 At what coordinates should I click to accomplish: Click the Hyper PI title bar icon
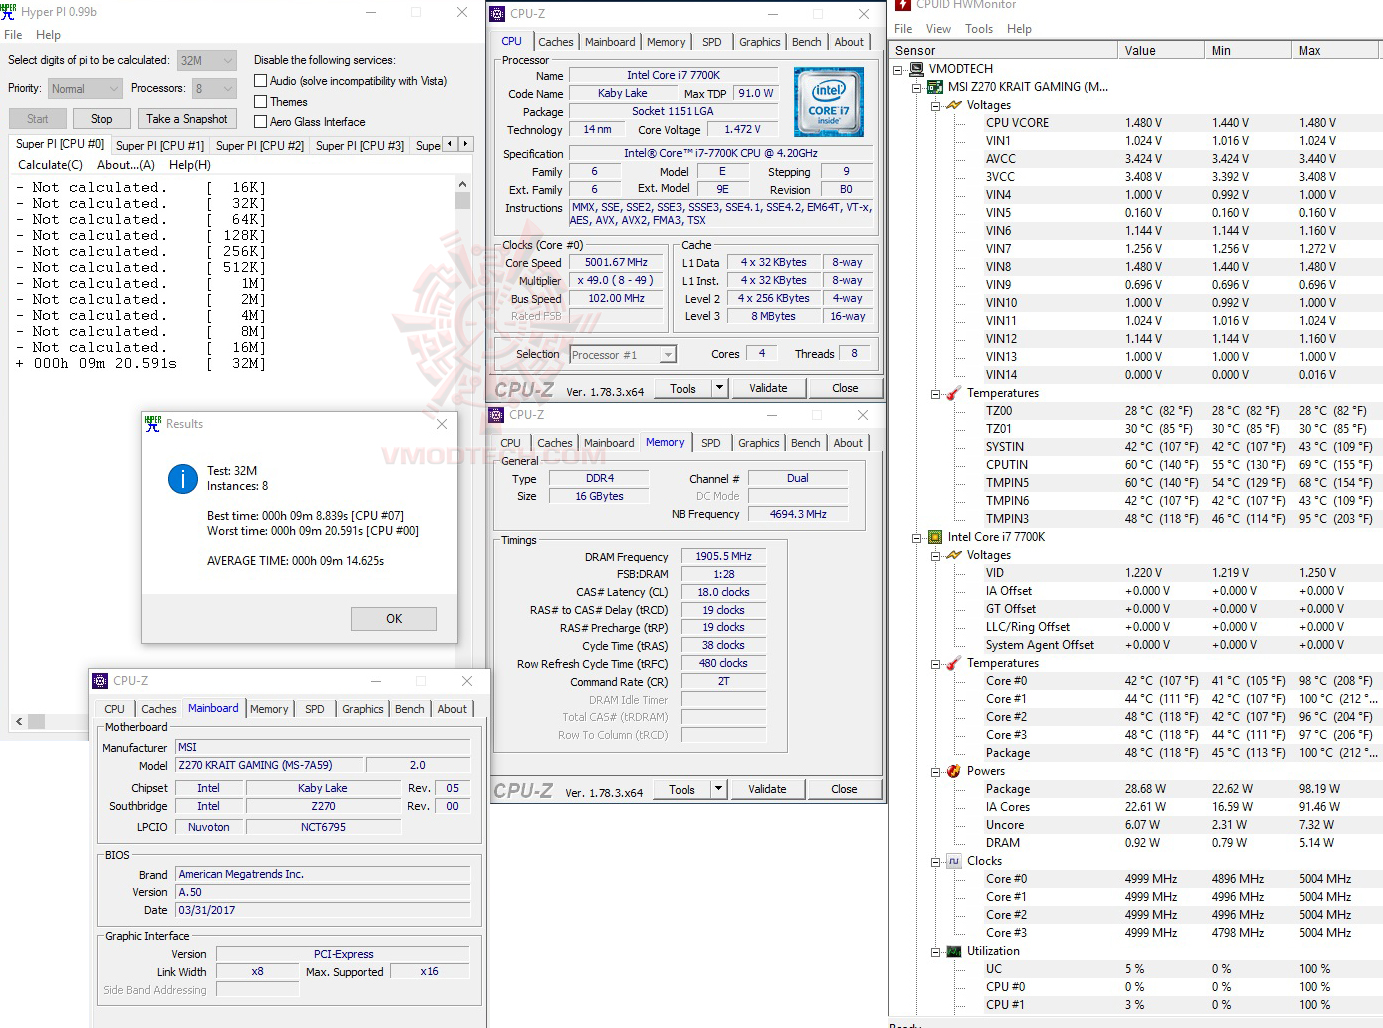[10, 11]
